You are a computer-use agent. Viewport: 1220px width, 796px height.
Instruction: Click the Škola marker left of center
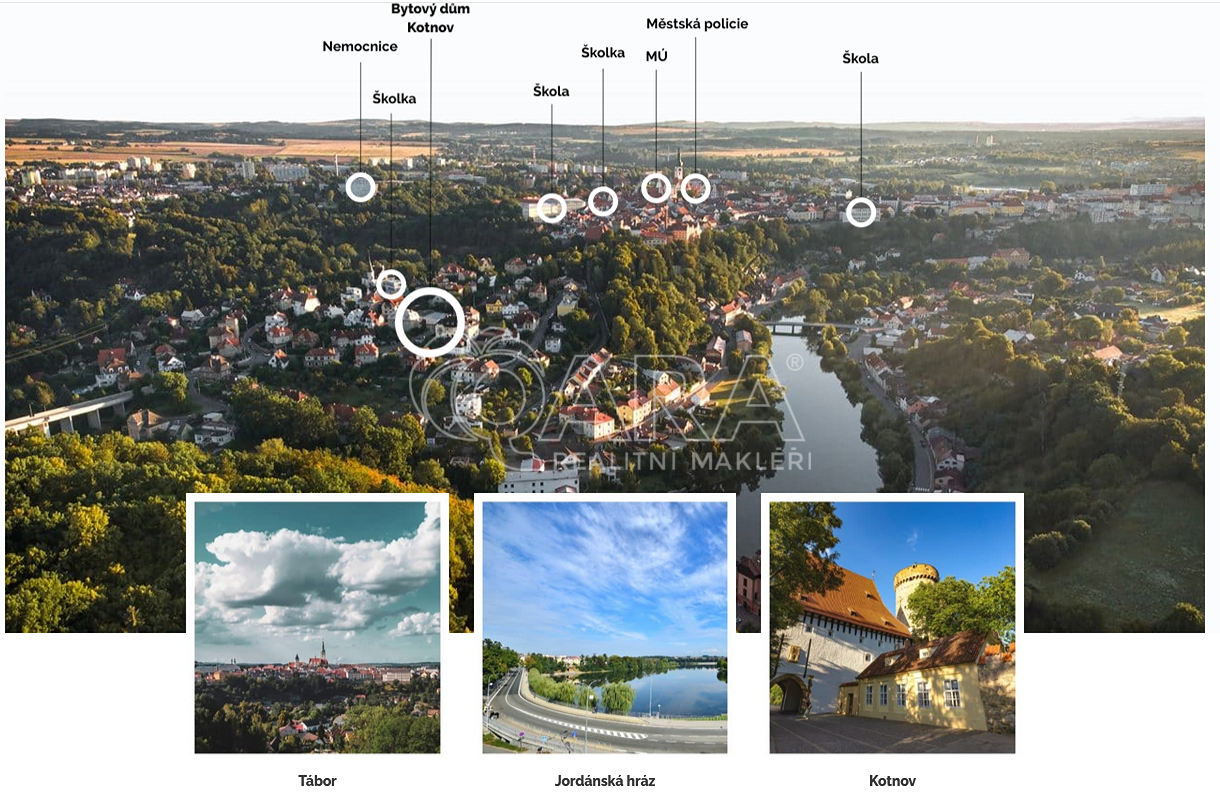click(552, 208)
